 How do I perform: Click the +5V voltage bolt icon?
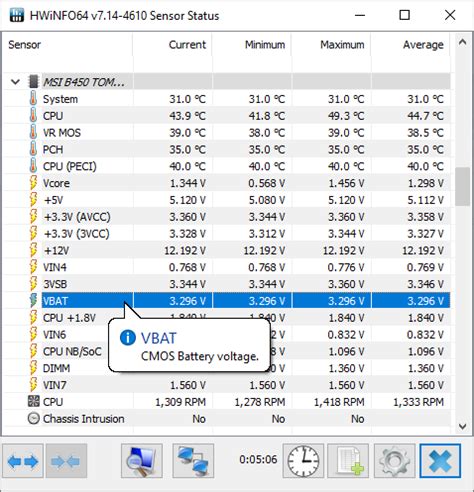point(33,200)
